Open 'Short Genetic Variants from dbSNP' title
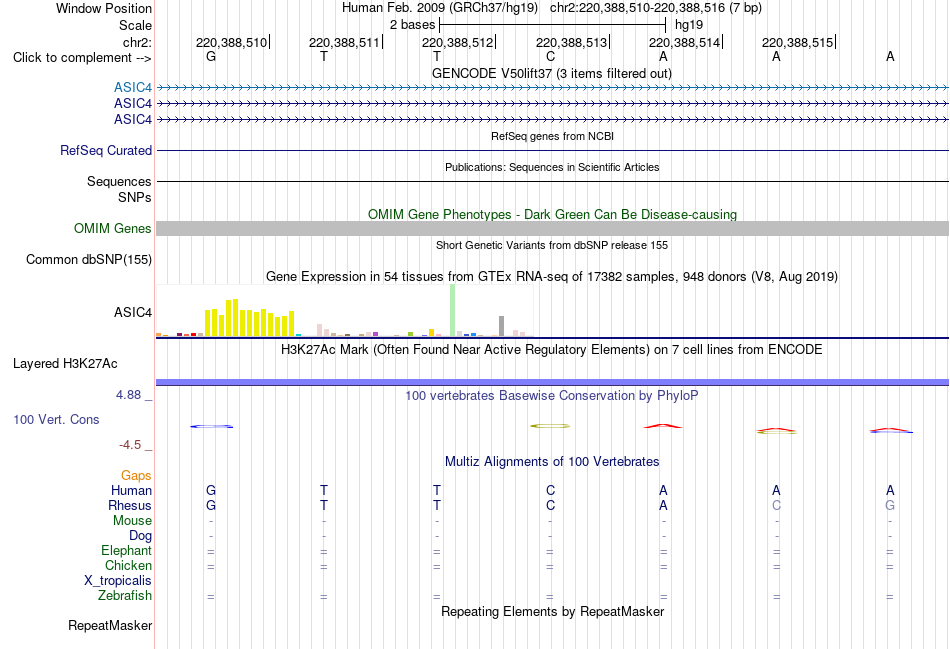Image resolution: width=950 pixels, height=649 pixels. pos(552,245)
